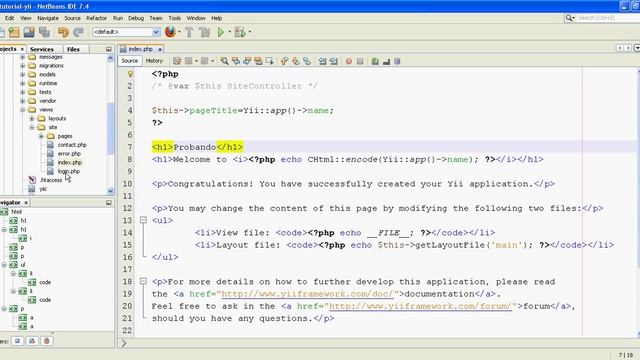Toggle the second Navigator filter button
The height and width of the screenshot is (360, 640).
point(32,341)
